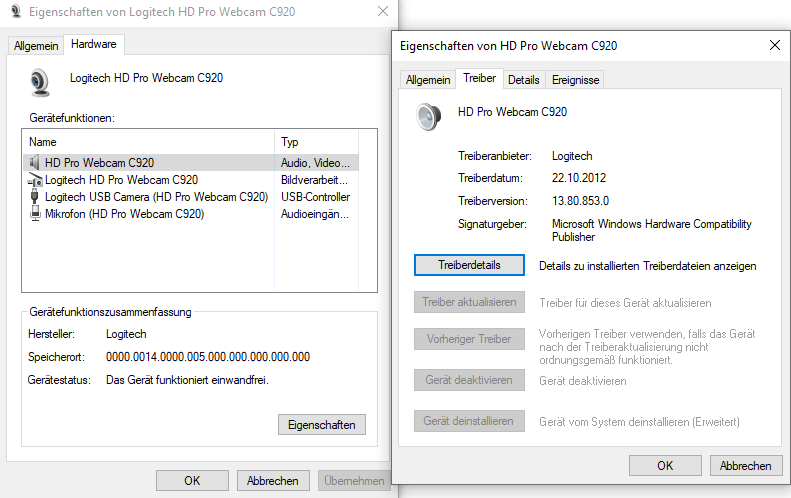Select Mikrofon (HD Pro Webcam C920) row

click(x=191, y=213)
